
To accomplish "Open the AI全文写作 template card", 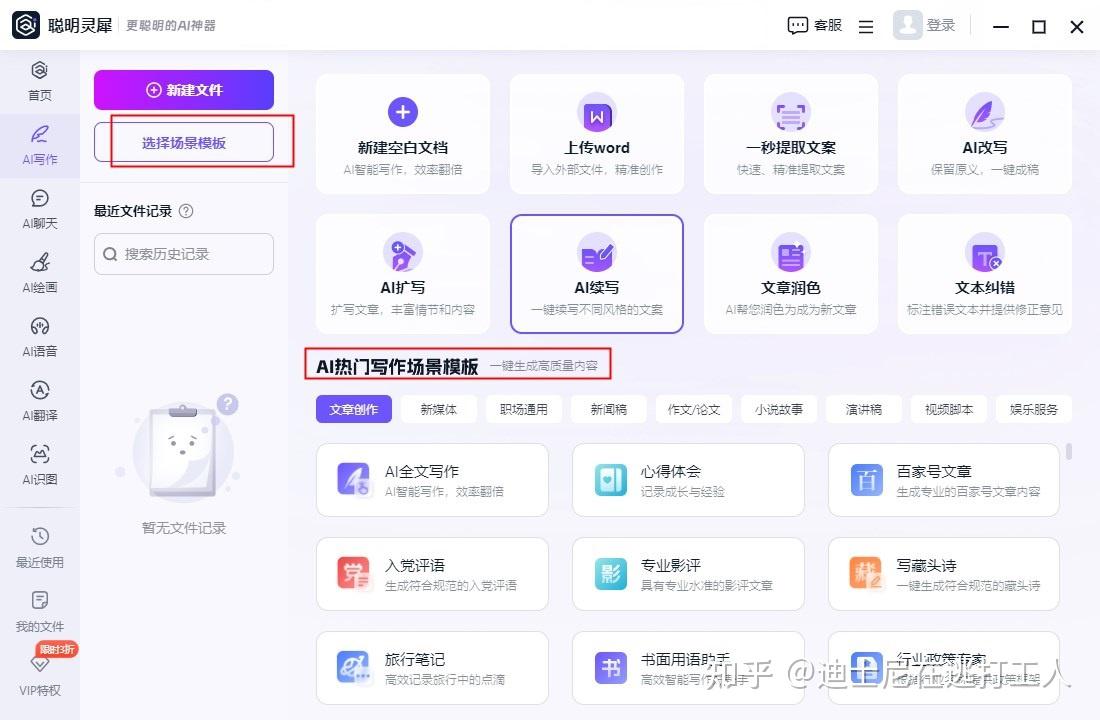I will 432,480.
